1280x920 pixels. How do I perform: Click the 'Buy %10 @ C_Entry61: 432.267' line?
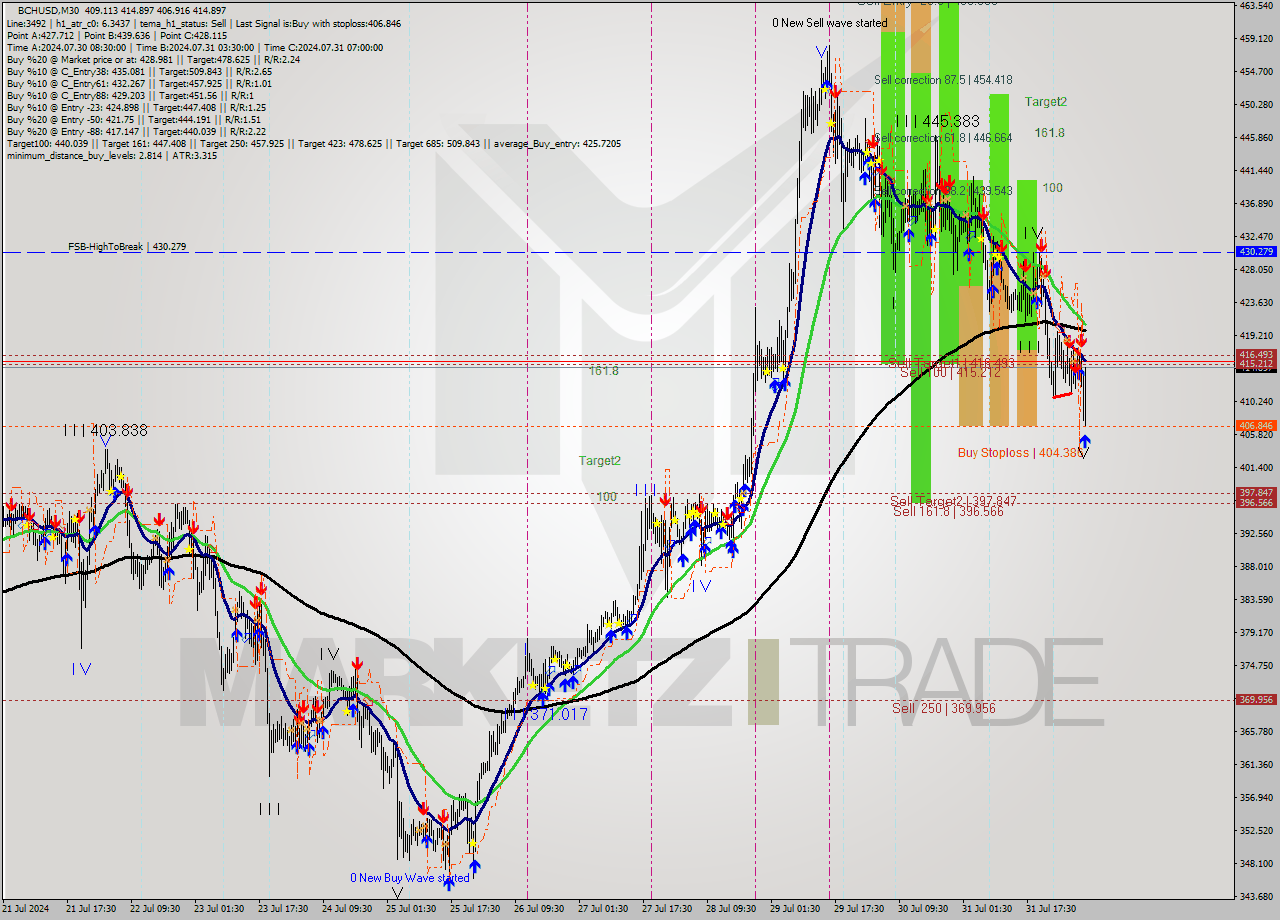(139, 83)
